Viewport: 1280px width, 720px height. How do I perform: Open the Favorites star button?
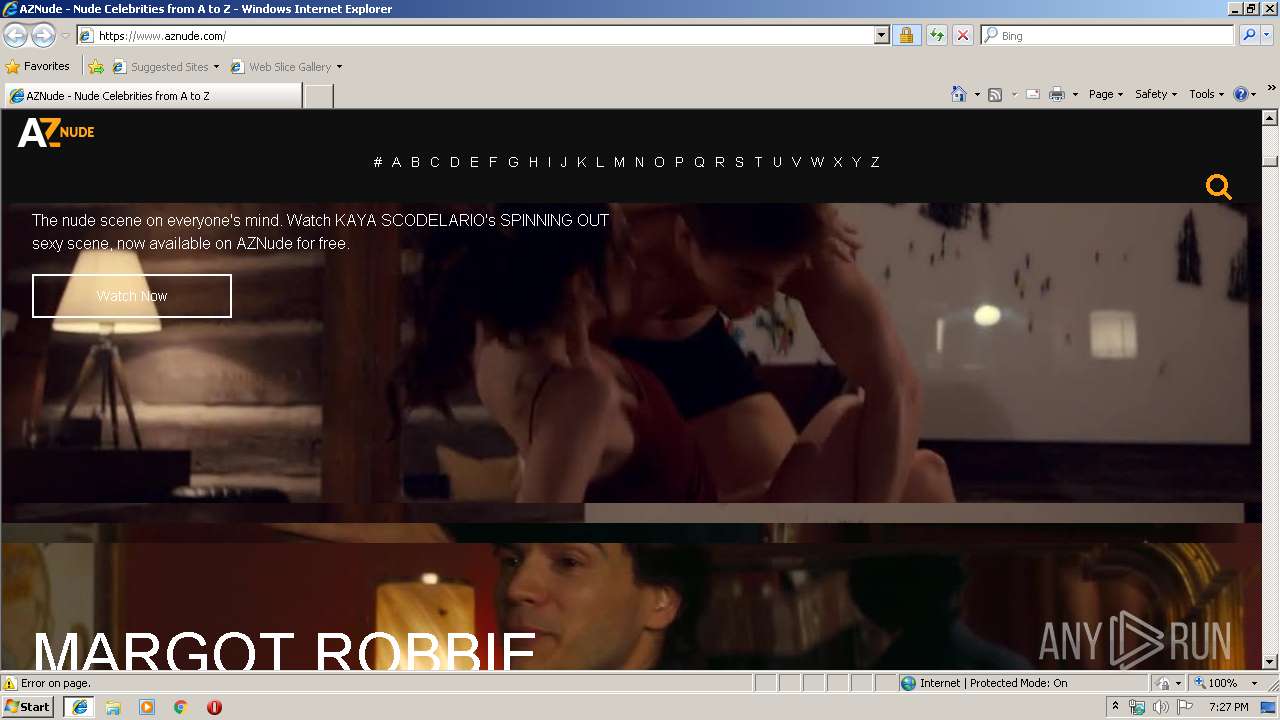[38, 66]
